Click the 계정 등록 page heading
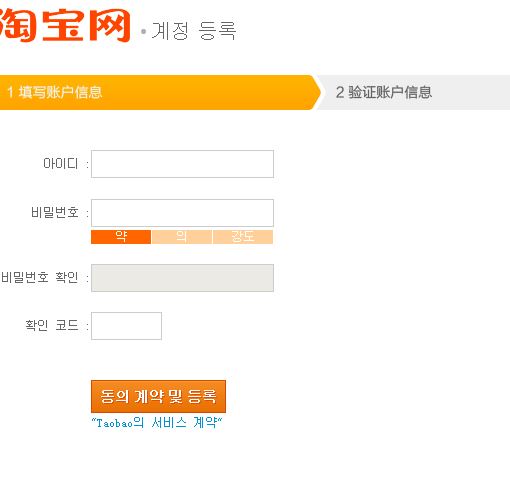Viewport: 510px width, 495px height. pos(194,31)
